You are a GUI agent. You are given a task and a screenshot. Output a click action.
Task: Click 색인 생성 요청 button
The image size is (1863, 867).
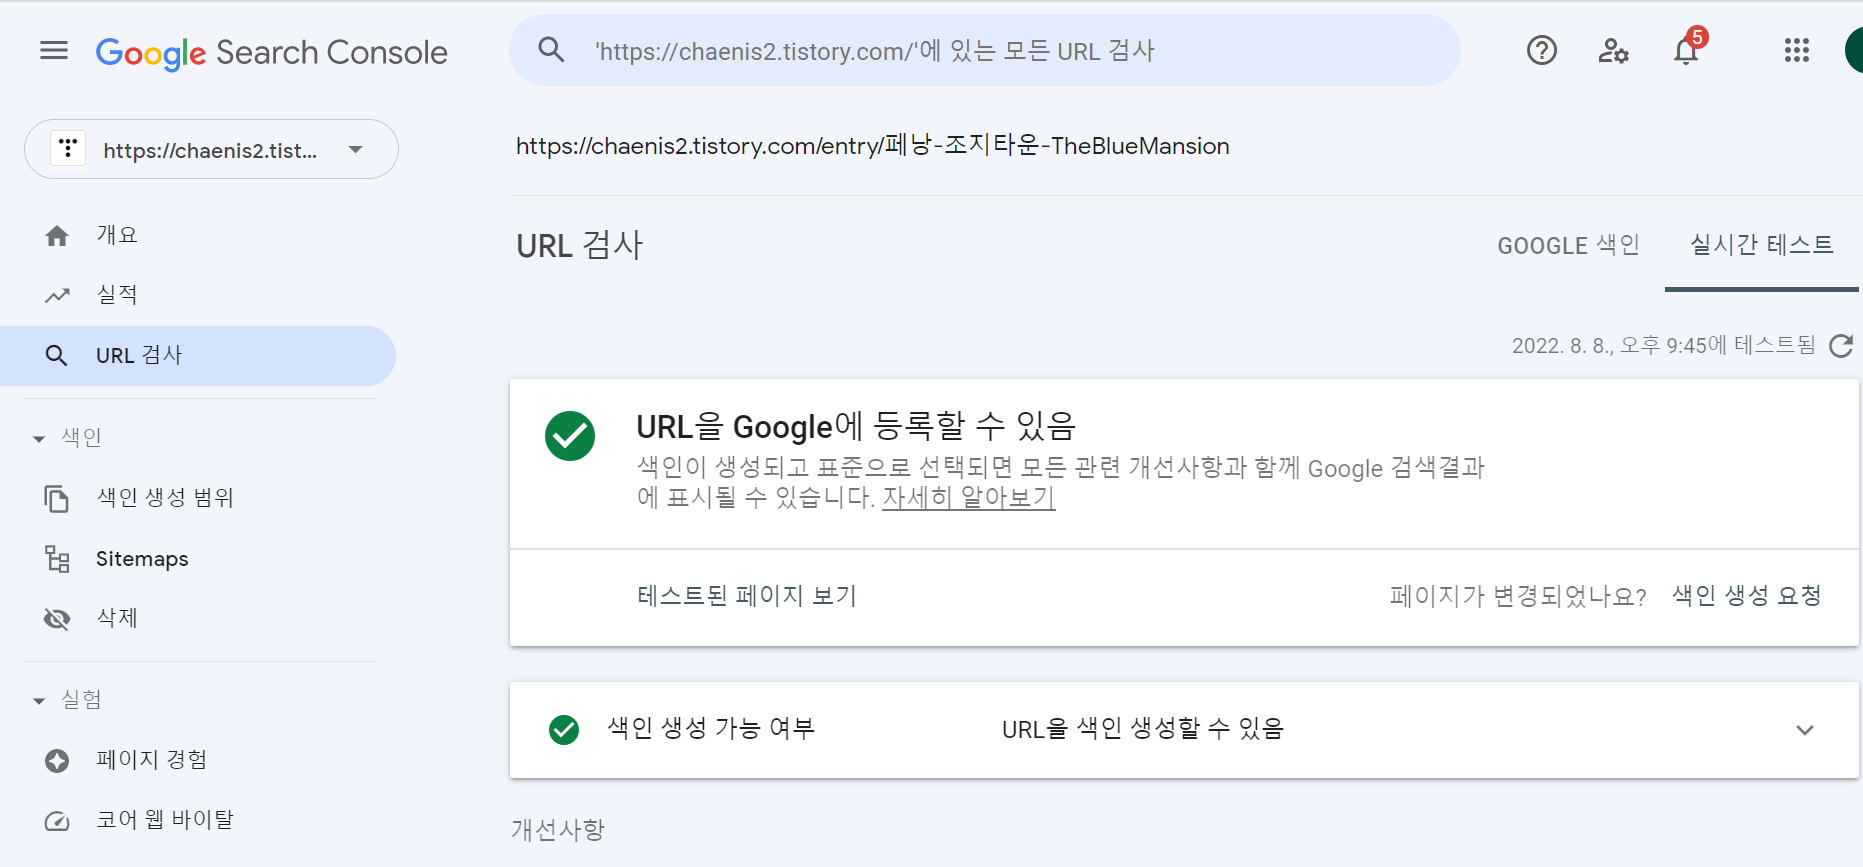click(x=1746, y=596)
